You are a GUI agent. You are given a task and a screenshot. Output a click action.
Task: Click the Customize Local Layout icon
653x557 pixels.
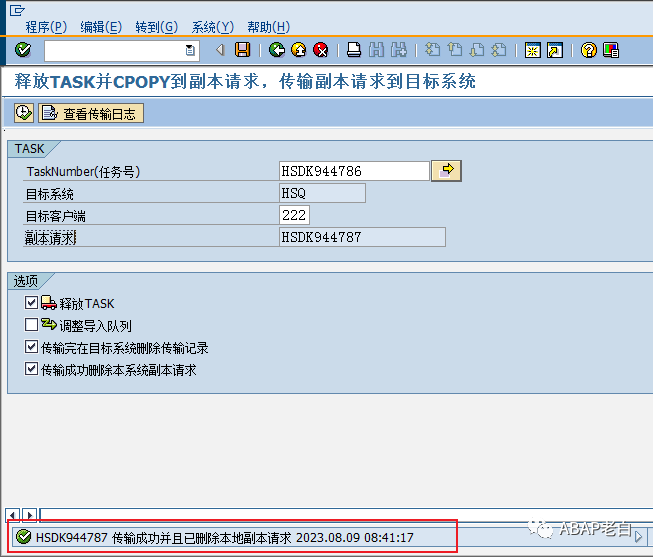pyautogui.click(x=611, y=50)
